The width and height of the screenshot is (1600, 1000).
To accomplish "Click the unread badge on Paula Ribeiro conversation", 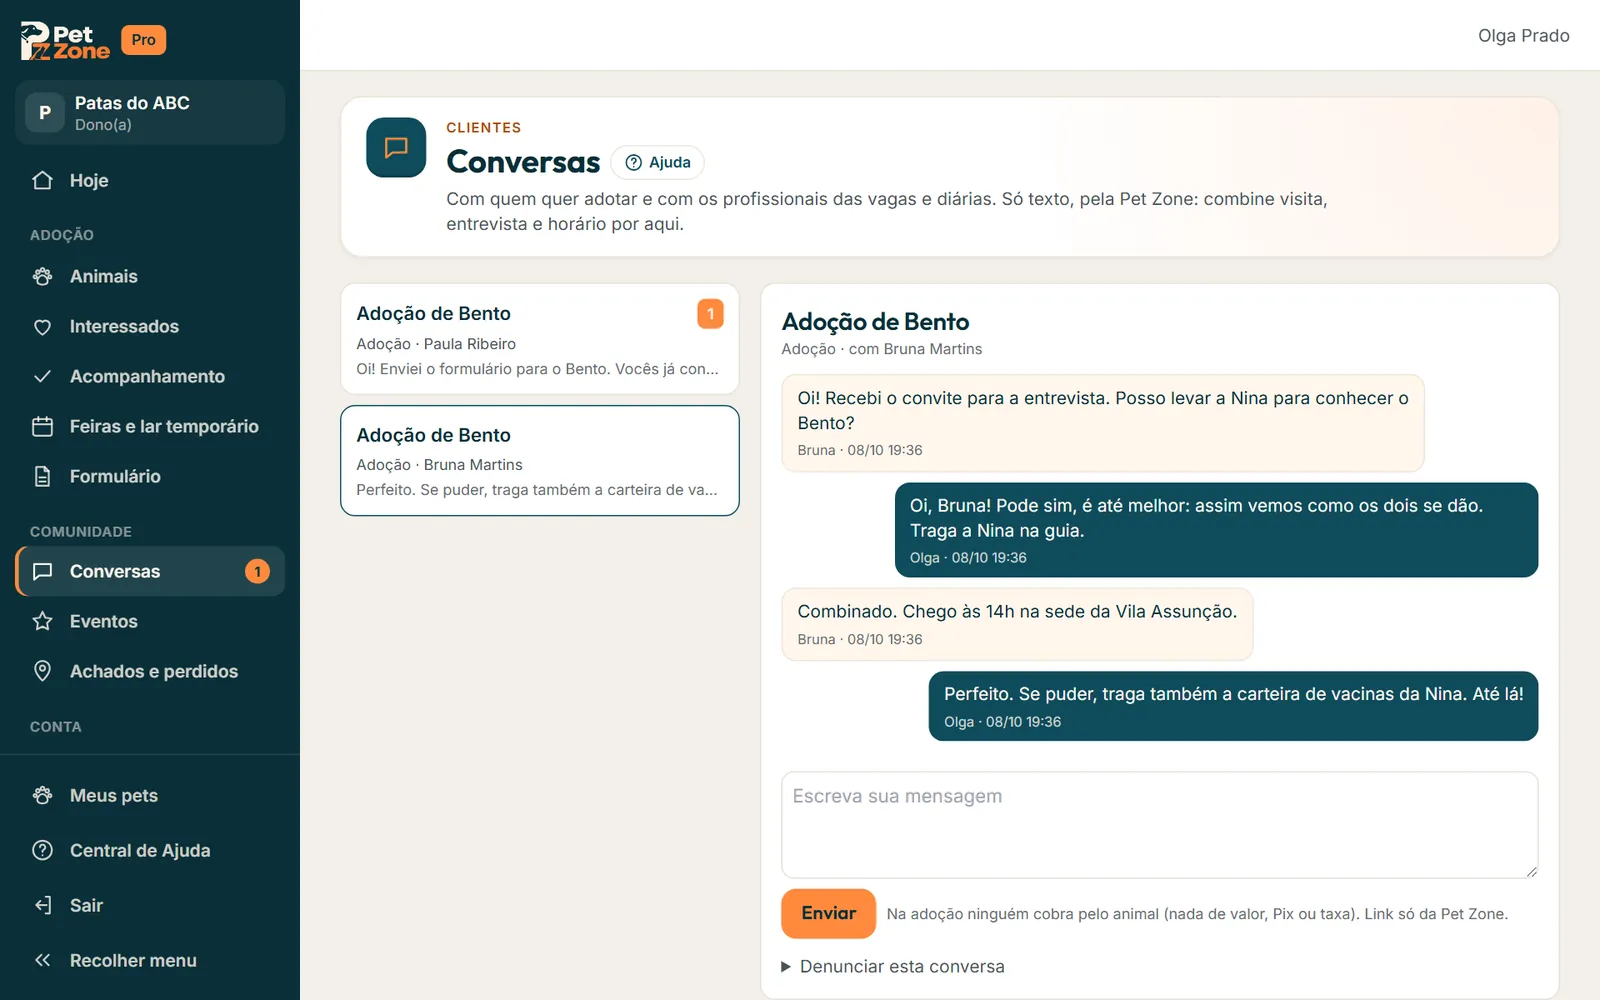I will coord(710,314).
